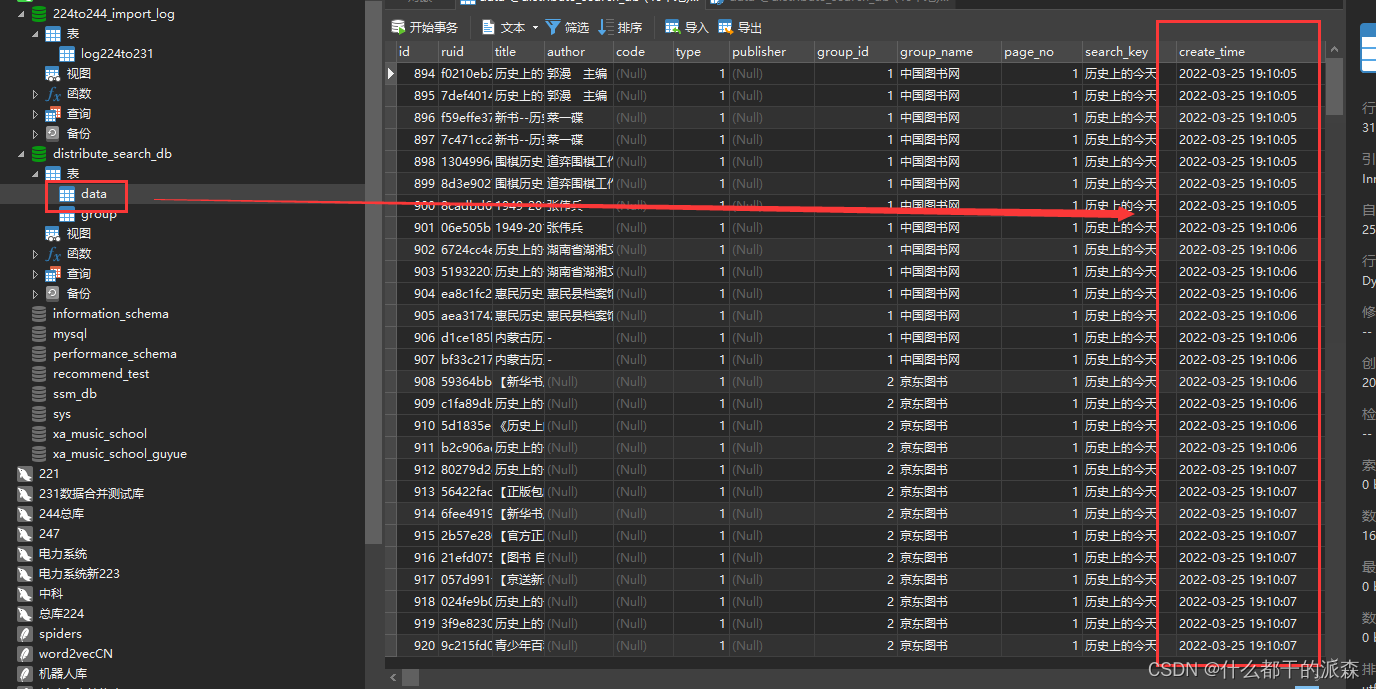
Task: Click the group_id column header
Action: (x=854, y=52)
